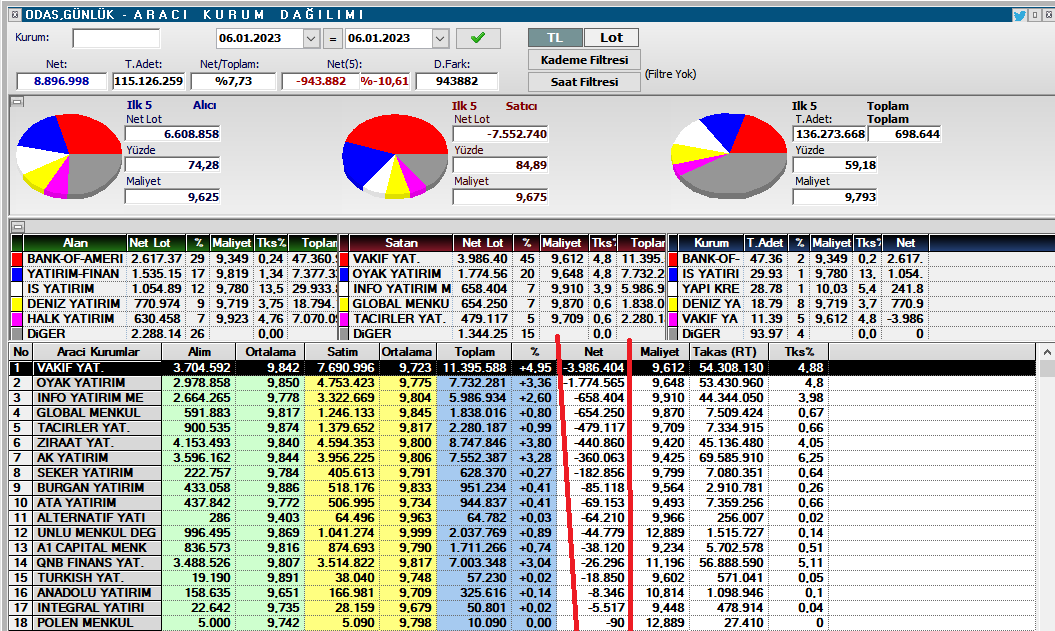The width and height of the screenshot is (1055, 631).
Task: Select the yellow swatch beside DENIZ YATIRIM
Action: 17,304
